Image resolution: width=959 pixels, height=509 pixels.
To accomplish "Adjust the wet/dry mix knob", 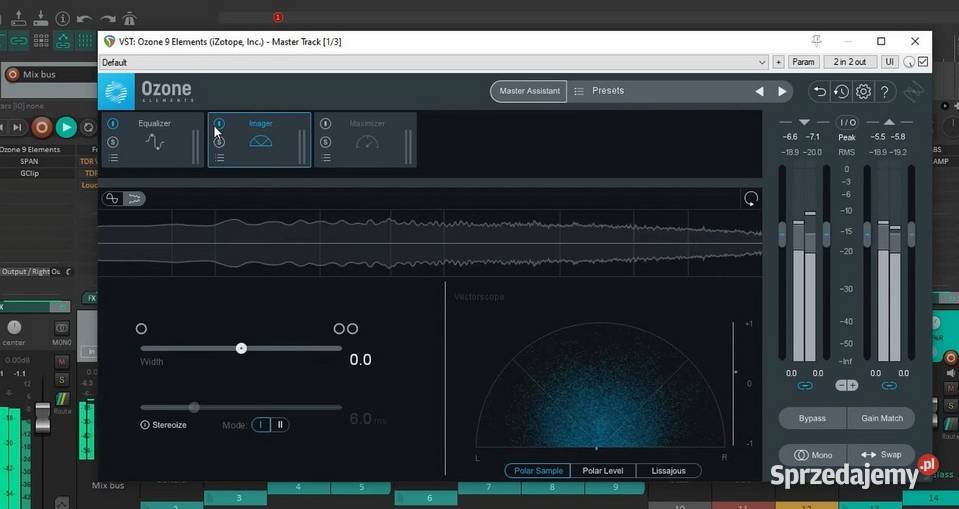I will point(909,62).
